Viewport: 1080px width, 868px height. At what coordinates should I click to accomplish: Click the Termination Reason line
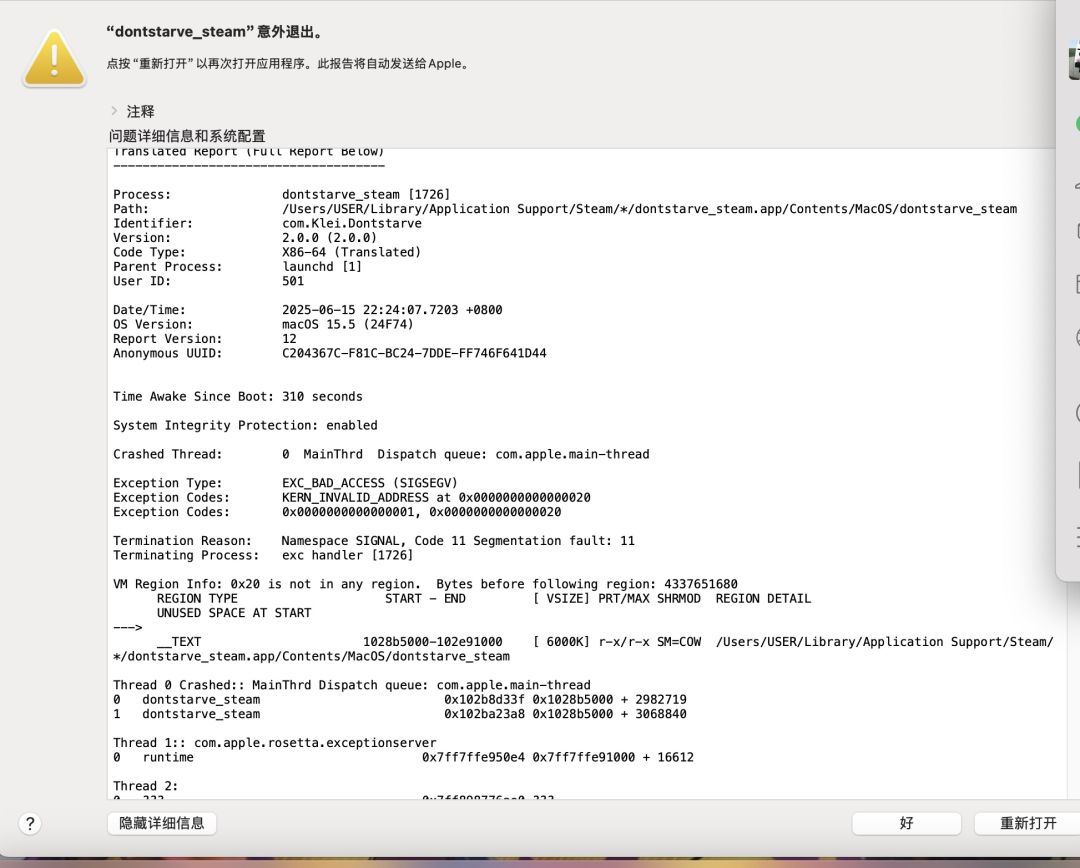[x=374, y=541]
